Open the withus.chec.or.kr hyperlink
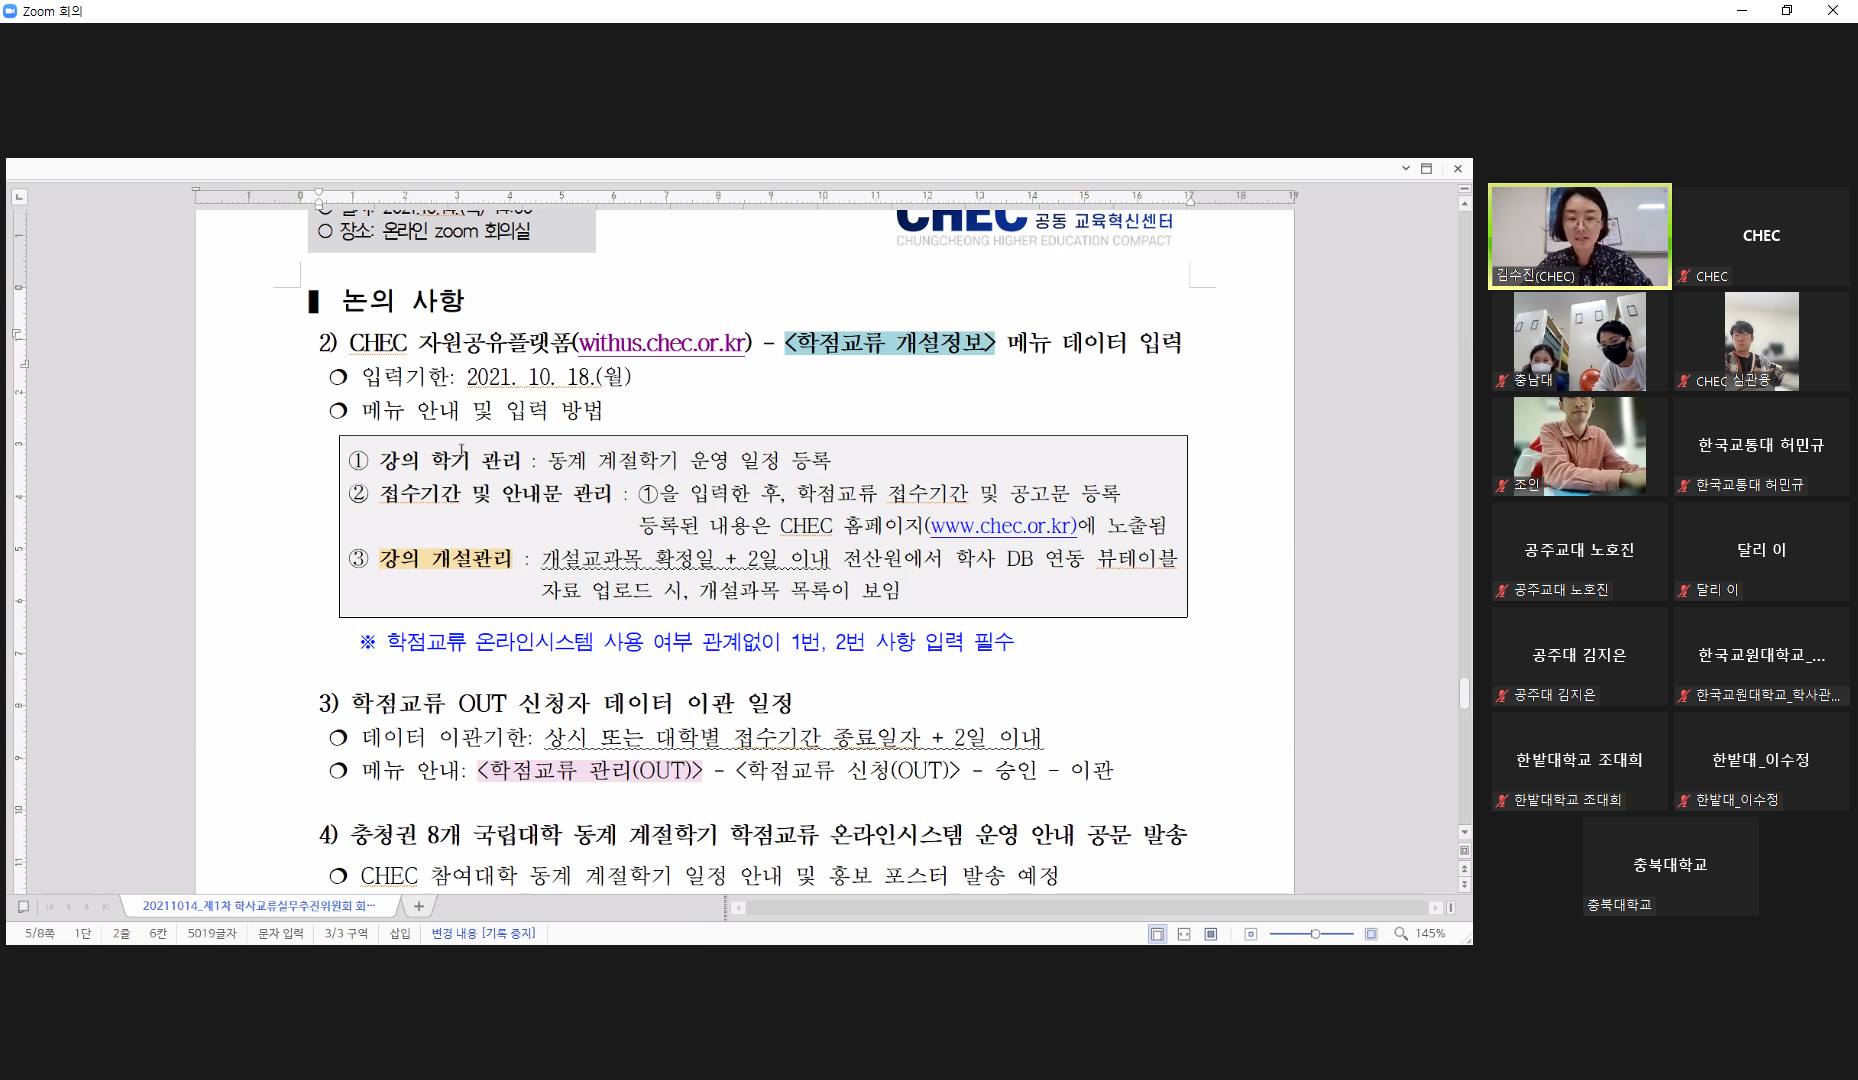This screenshot has width=1858, height=1080. tap(662, 343)
